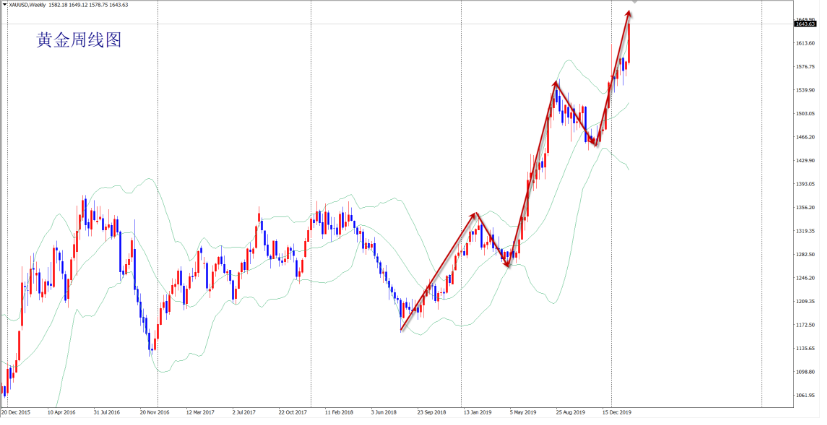Click the 1246.20 price level on the axis

(804, 278)
